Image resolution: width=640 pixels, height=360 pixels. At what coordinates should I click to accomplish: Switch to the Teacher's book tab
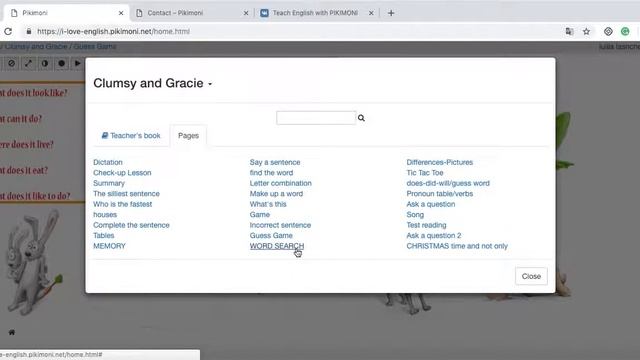131,136
